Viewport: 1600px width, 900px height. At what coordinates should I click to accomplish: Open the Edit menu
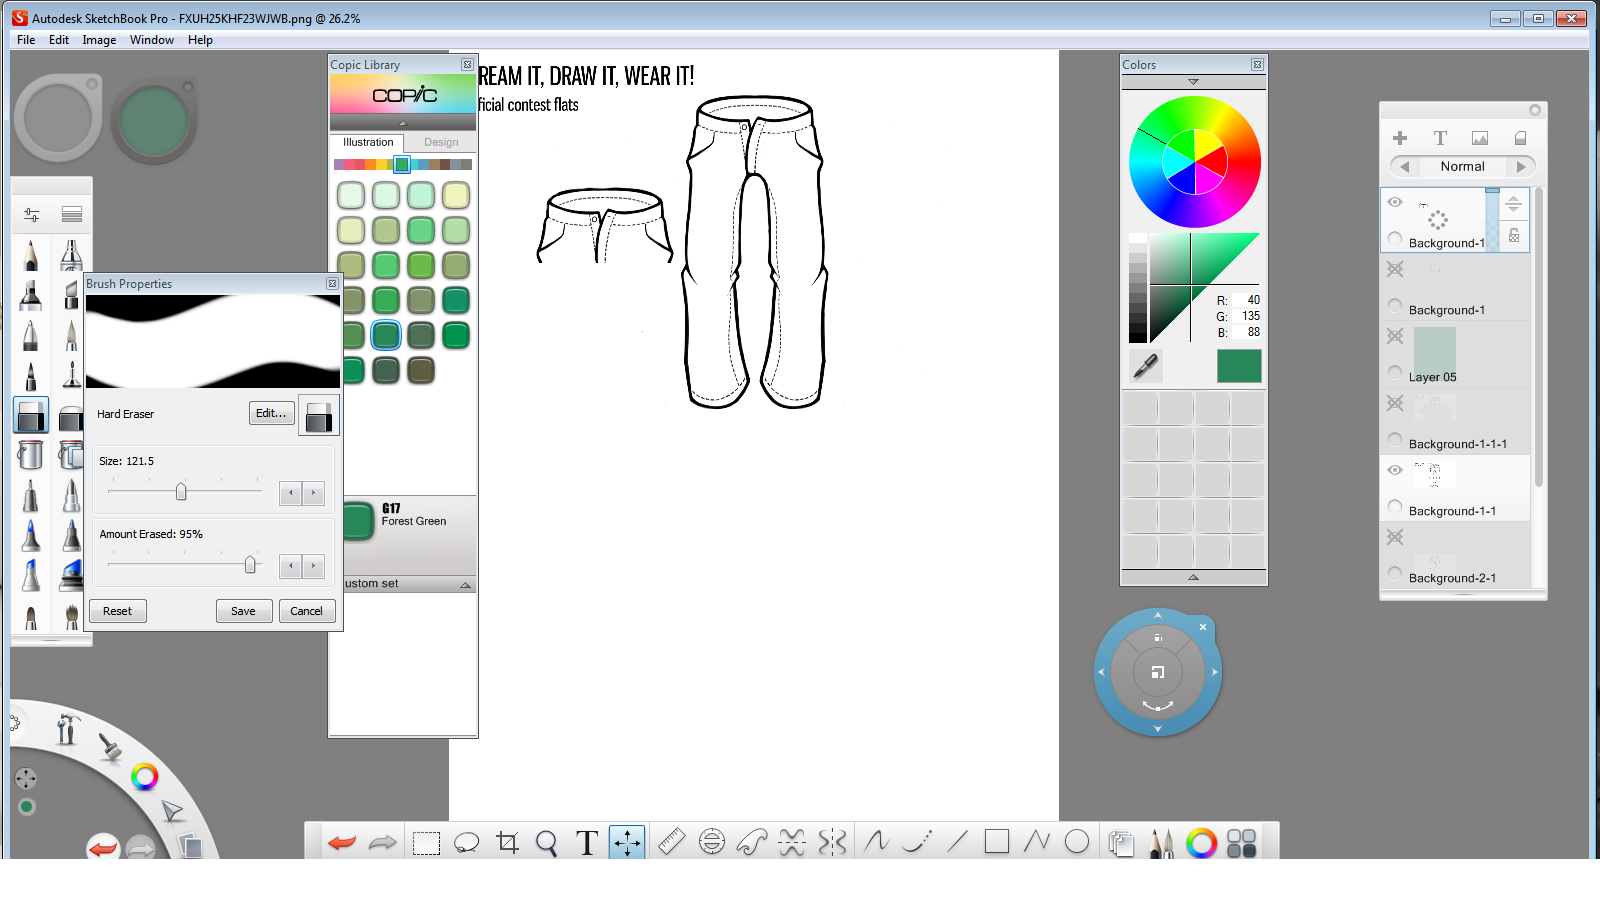[x=59, y=40]
